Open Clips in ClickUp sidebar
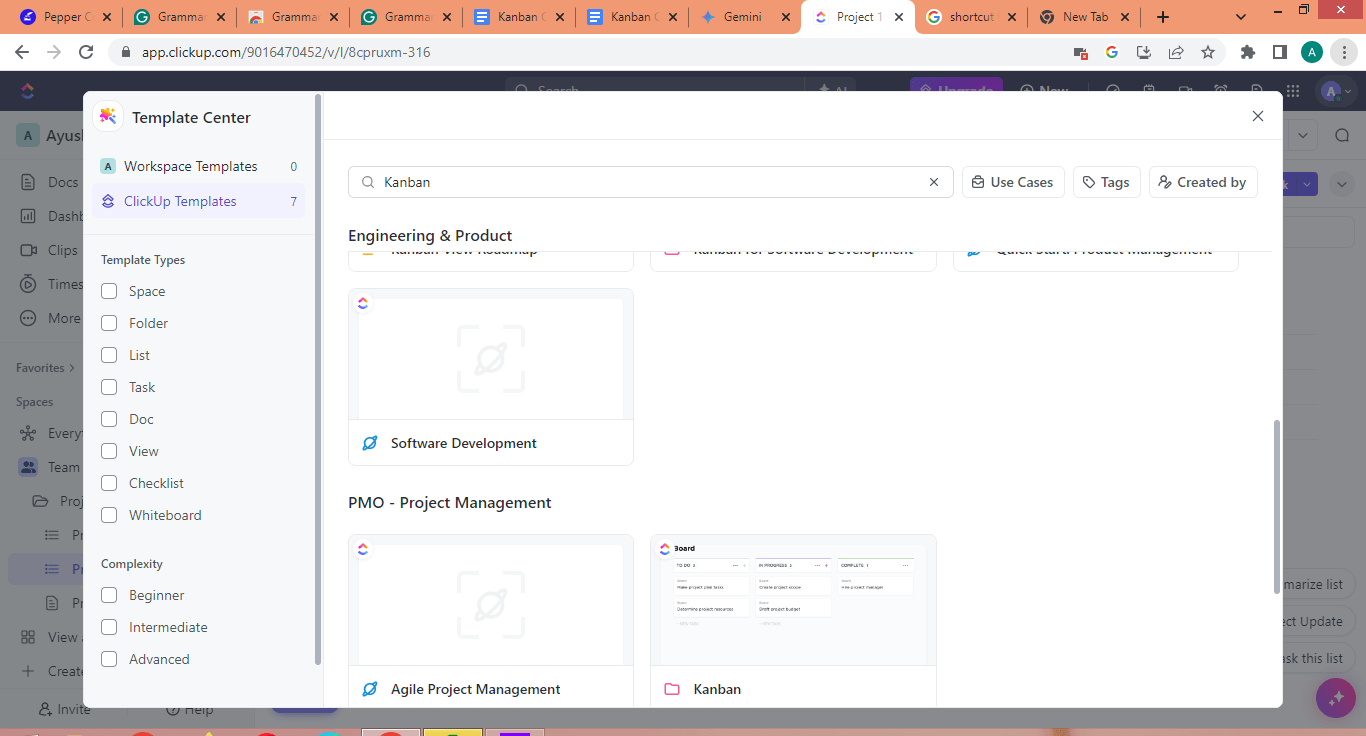This screenshot has width=1366, height=736. [51, 250]
